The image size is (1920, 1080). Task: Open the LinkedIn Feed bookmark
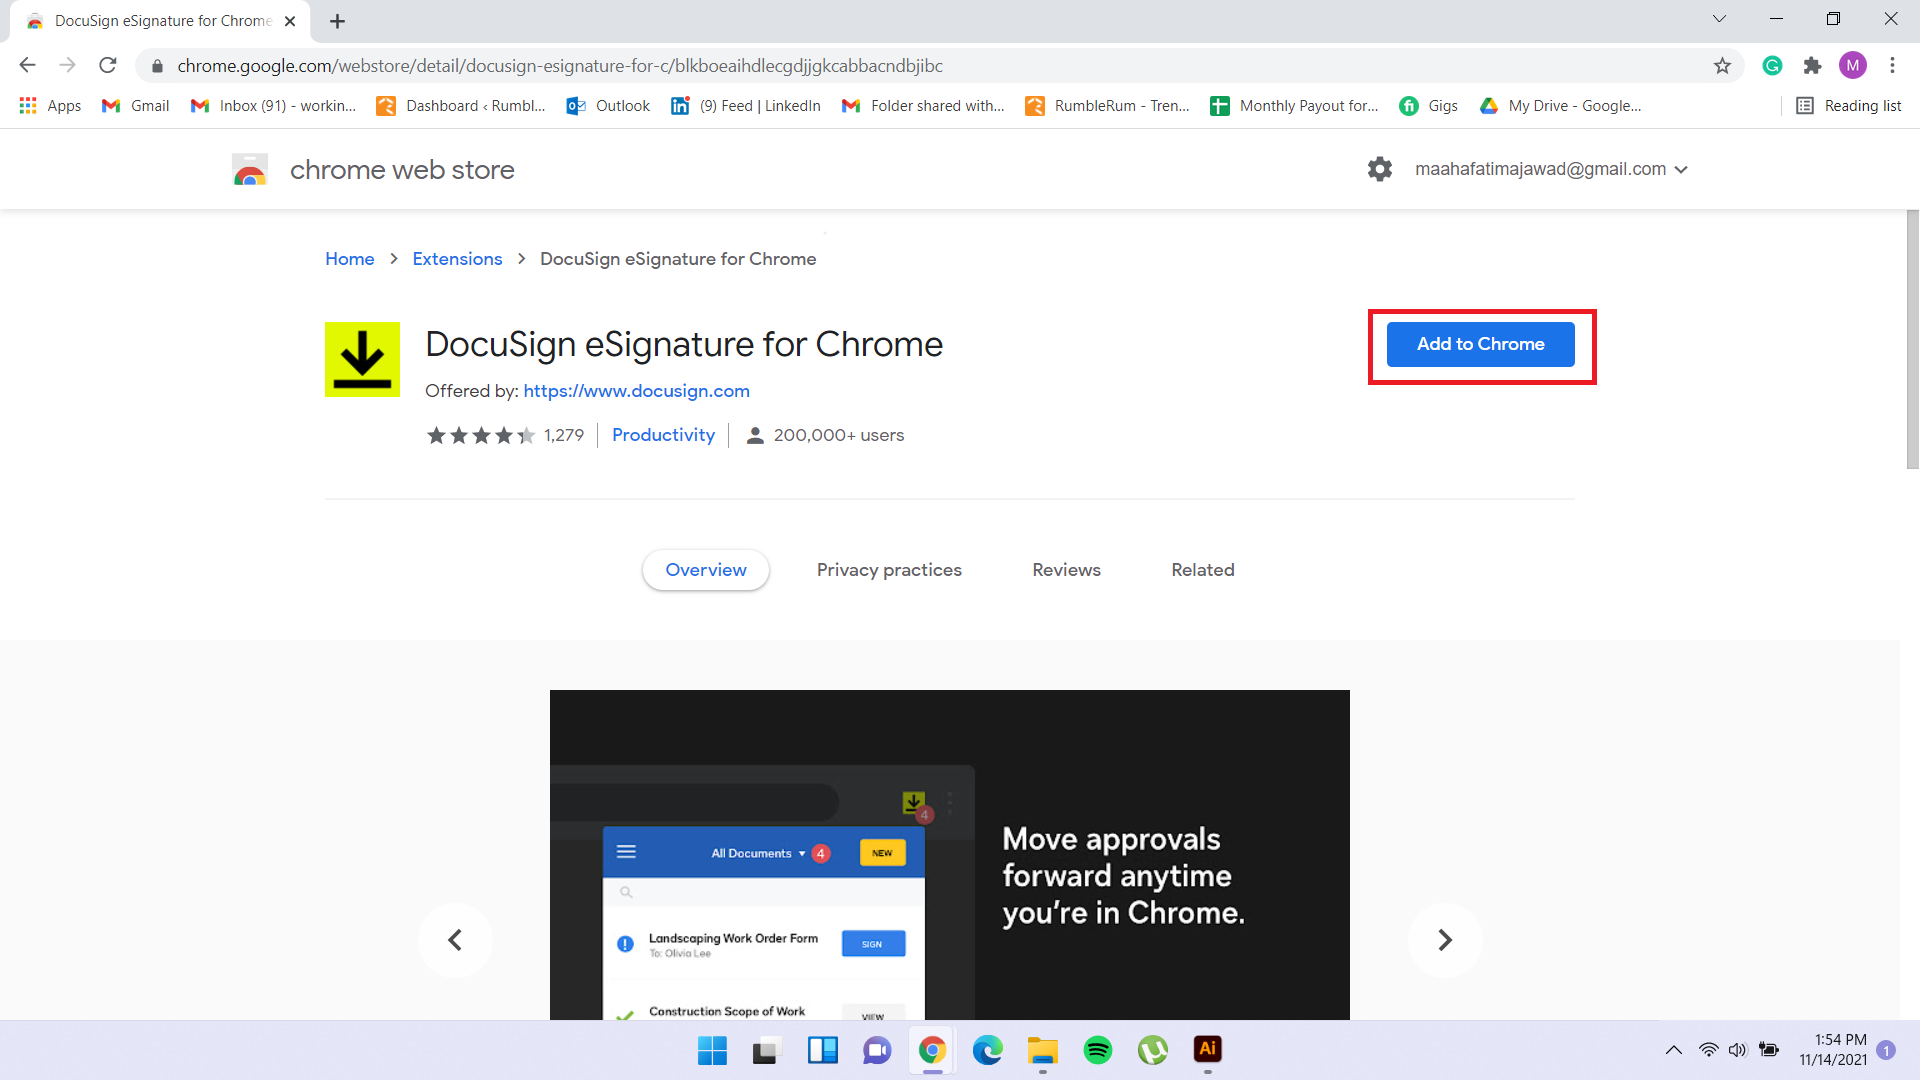746,106
